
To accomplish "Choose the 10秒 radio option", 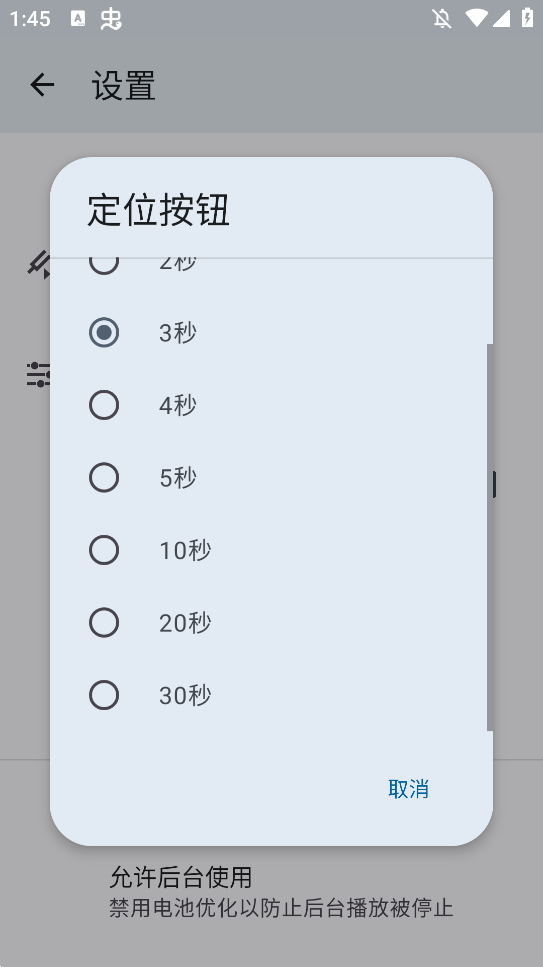I will (x=104, y=550).
